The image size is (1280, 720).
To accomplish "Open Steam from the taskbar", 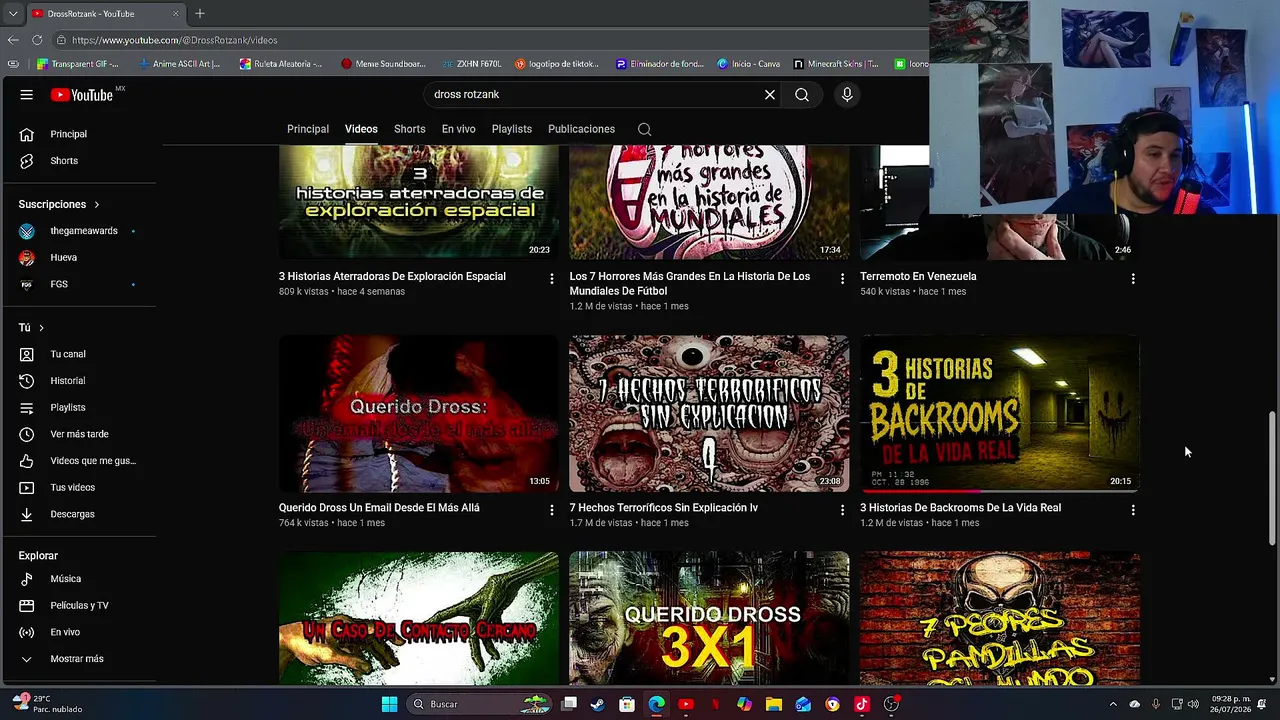I will 598,704.
